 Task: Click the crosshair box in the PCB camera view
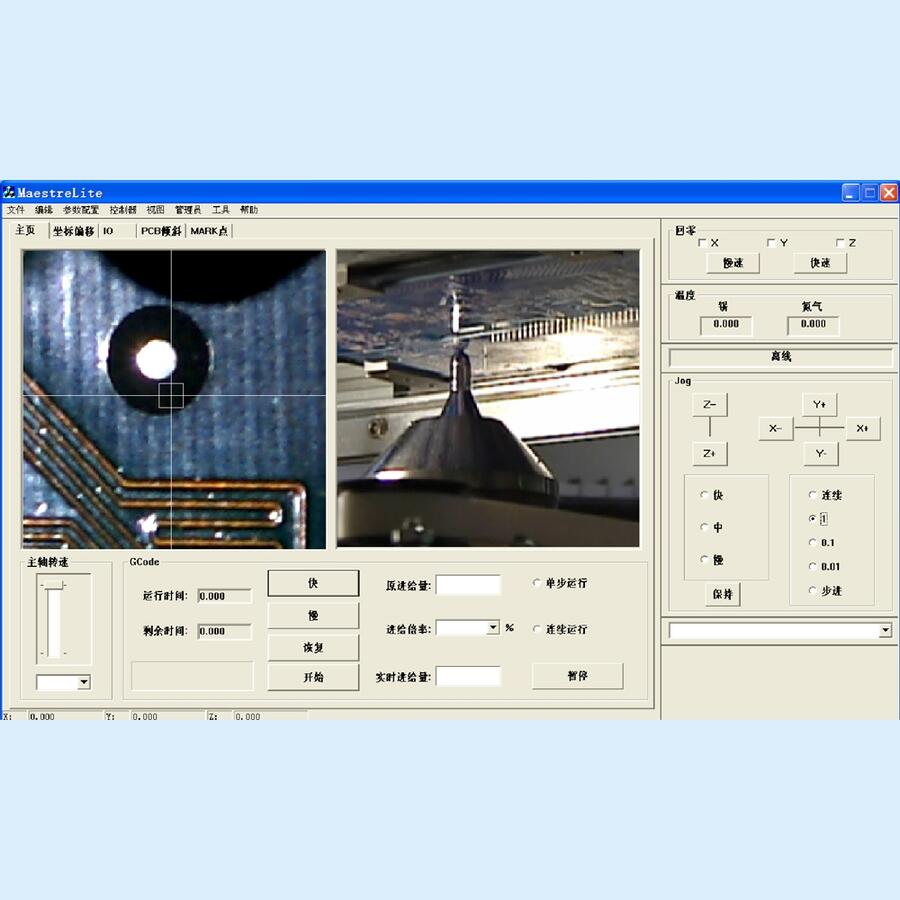point(171,395)
